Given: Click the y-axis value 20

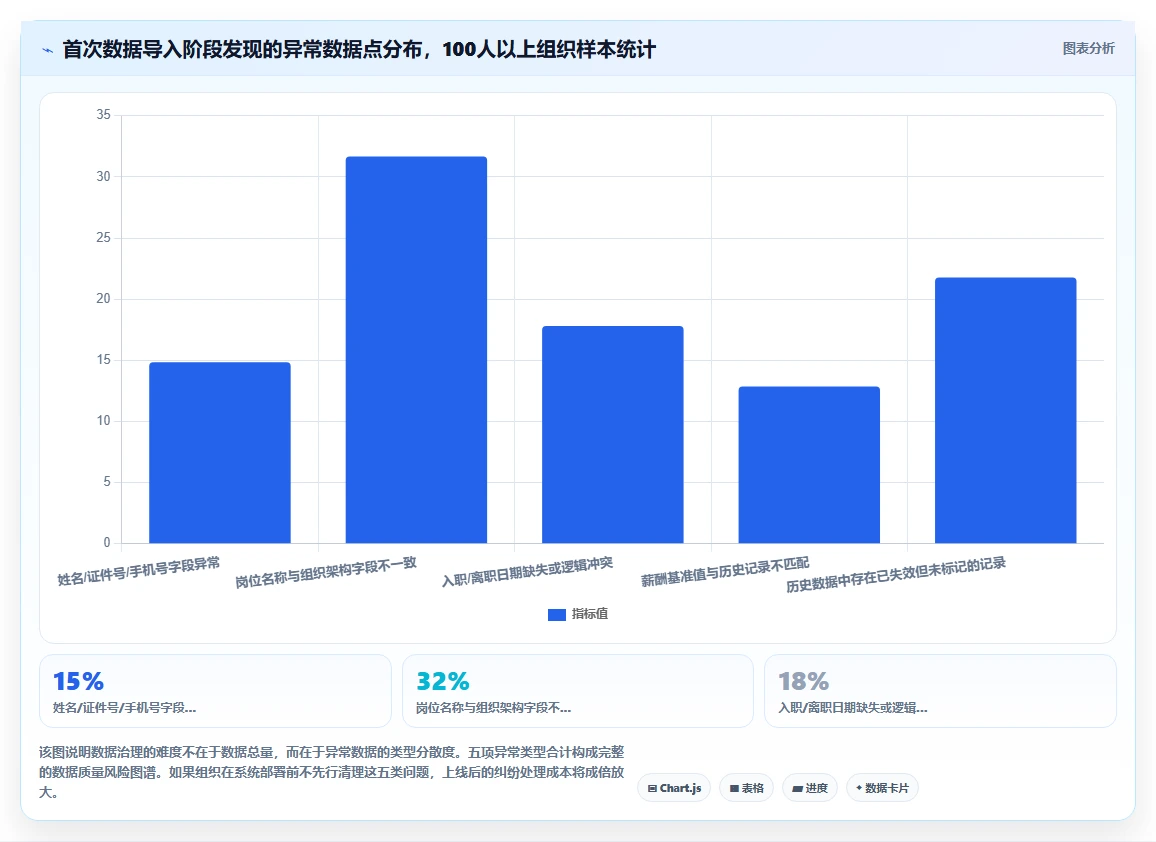Looking at the screenshot, I should (103, 299).
